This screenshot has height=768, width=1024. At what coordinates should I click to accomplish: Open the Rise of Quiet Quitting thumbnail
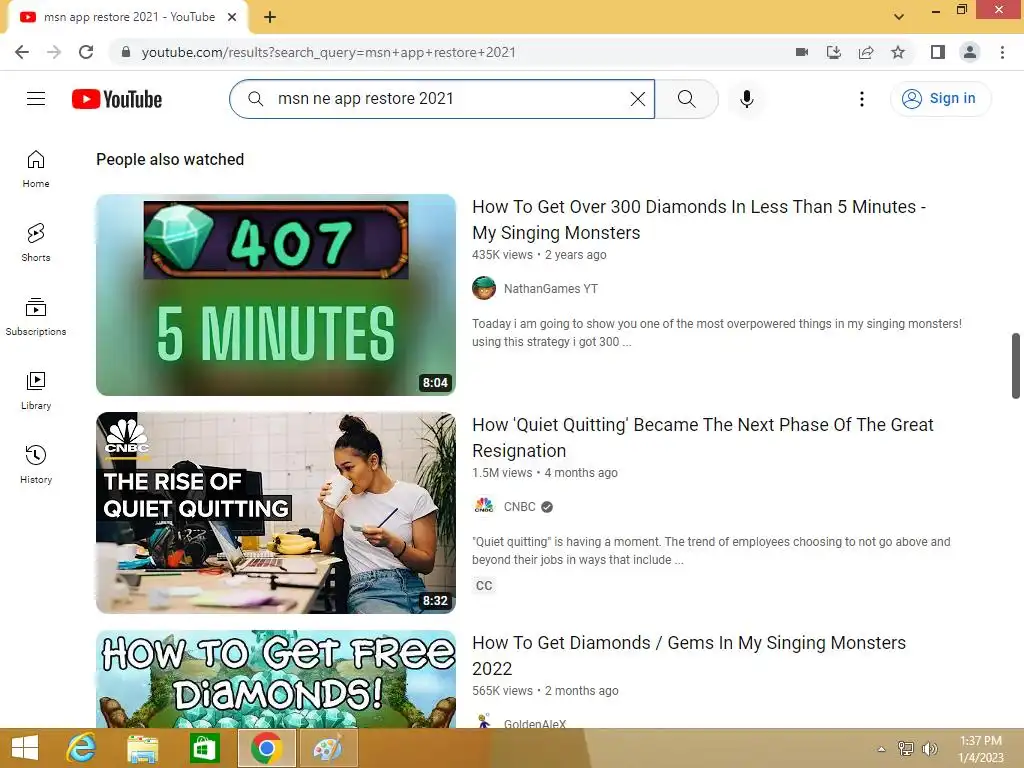pos(276,513)
